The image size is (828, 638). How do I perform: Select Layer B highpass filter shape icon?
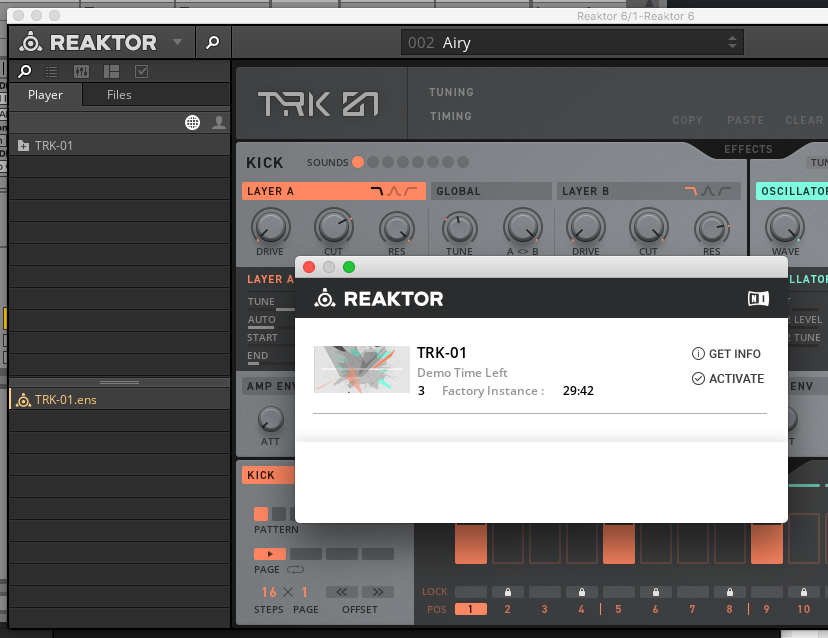pyautogui.click(x=725, y=191)
